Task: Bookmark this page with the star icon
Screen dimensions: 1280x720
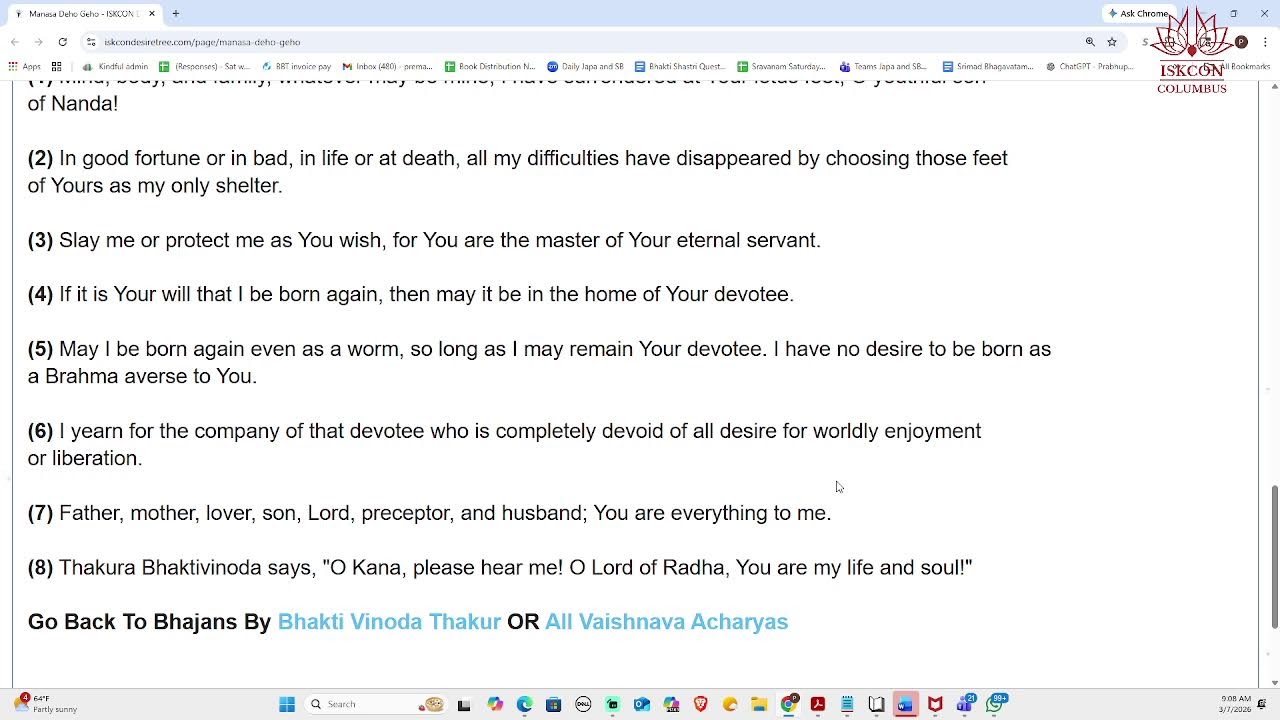Action: (x=1112, y=42)
